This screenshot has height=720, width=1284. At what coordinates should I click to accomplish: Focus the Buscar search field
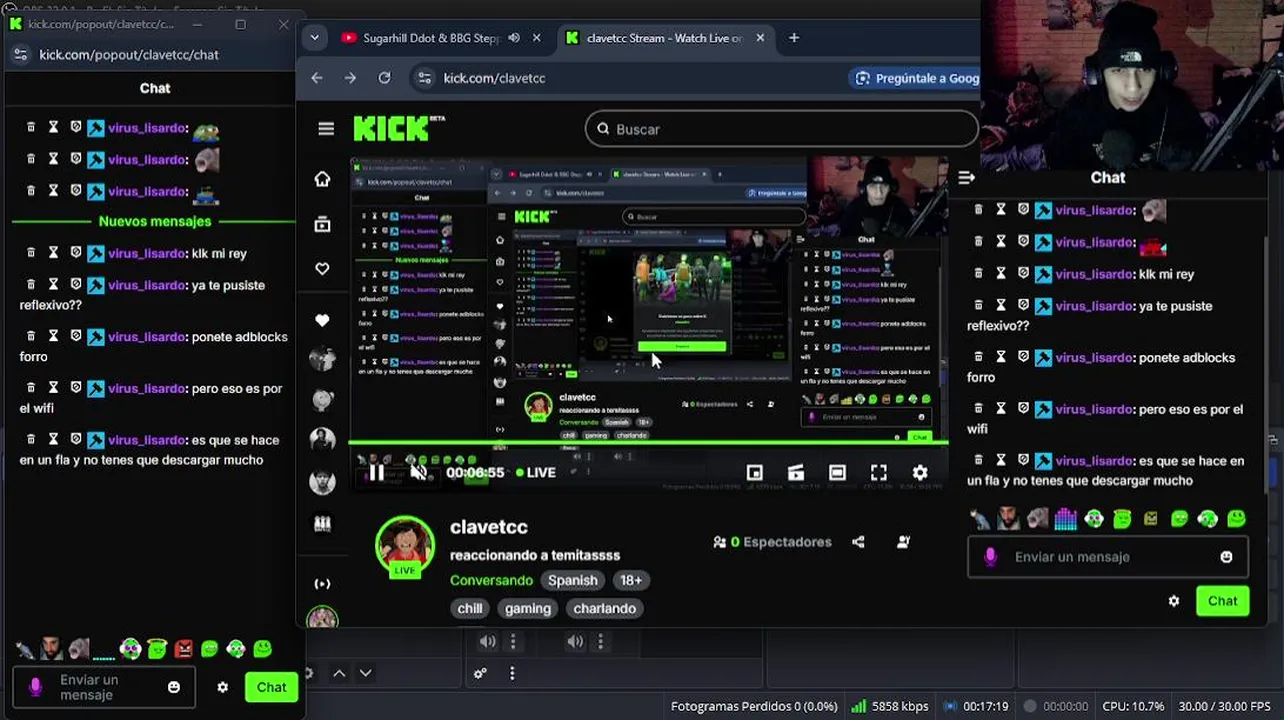781,129
